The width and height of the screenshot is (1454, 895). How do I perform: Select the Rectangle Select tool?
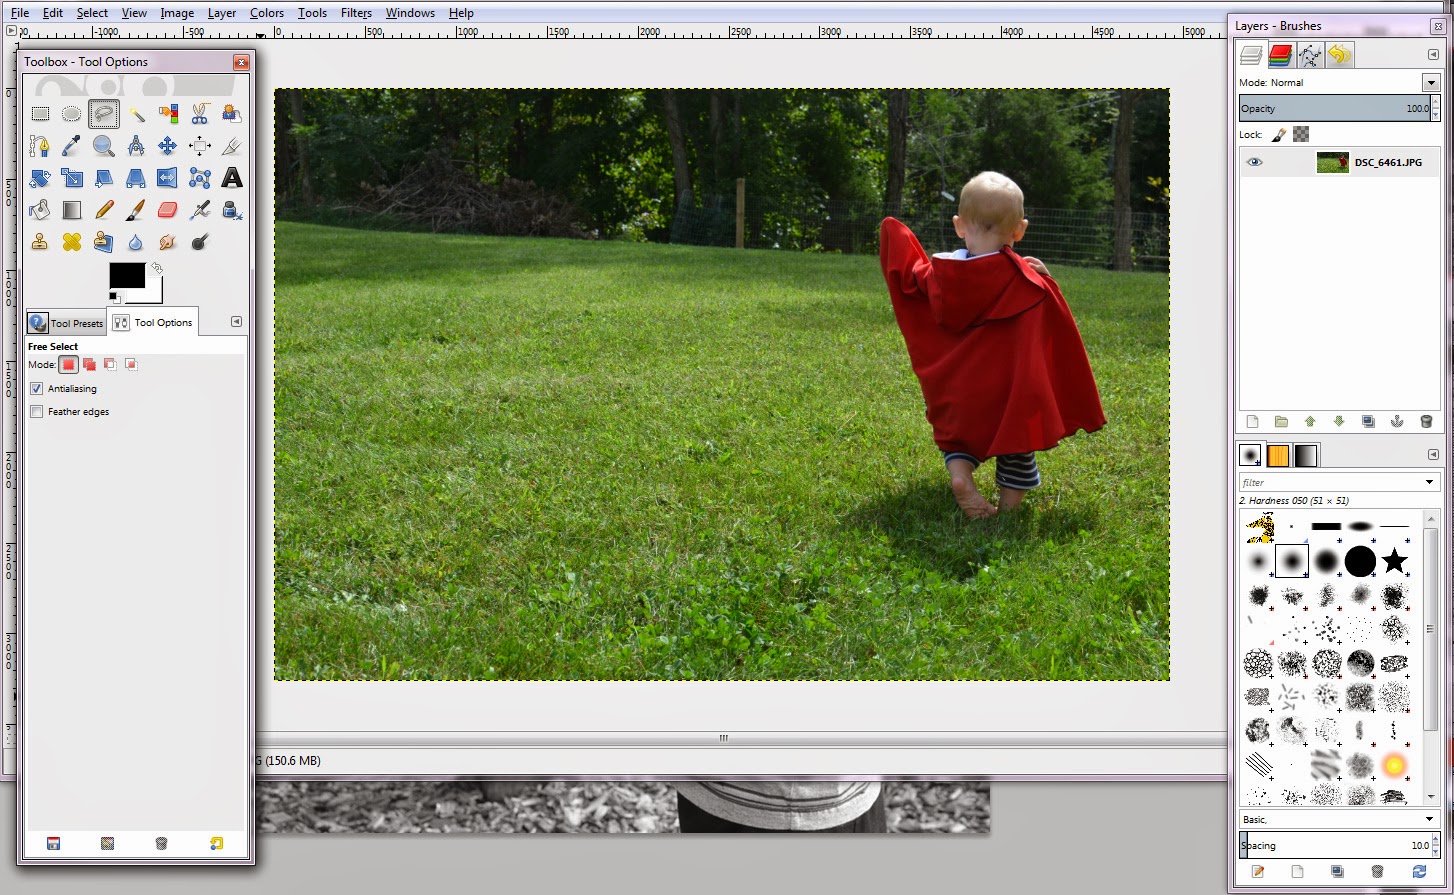(x=40, y=113)
